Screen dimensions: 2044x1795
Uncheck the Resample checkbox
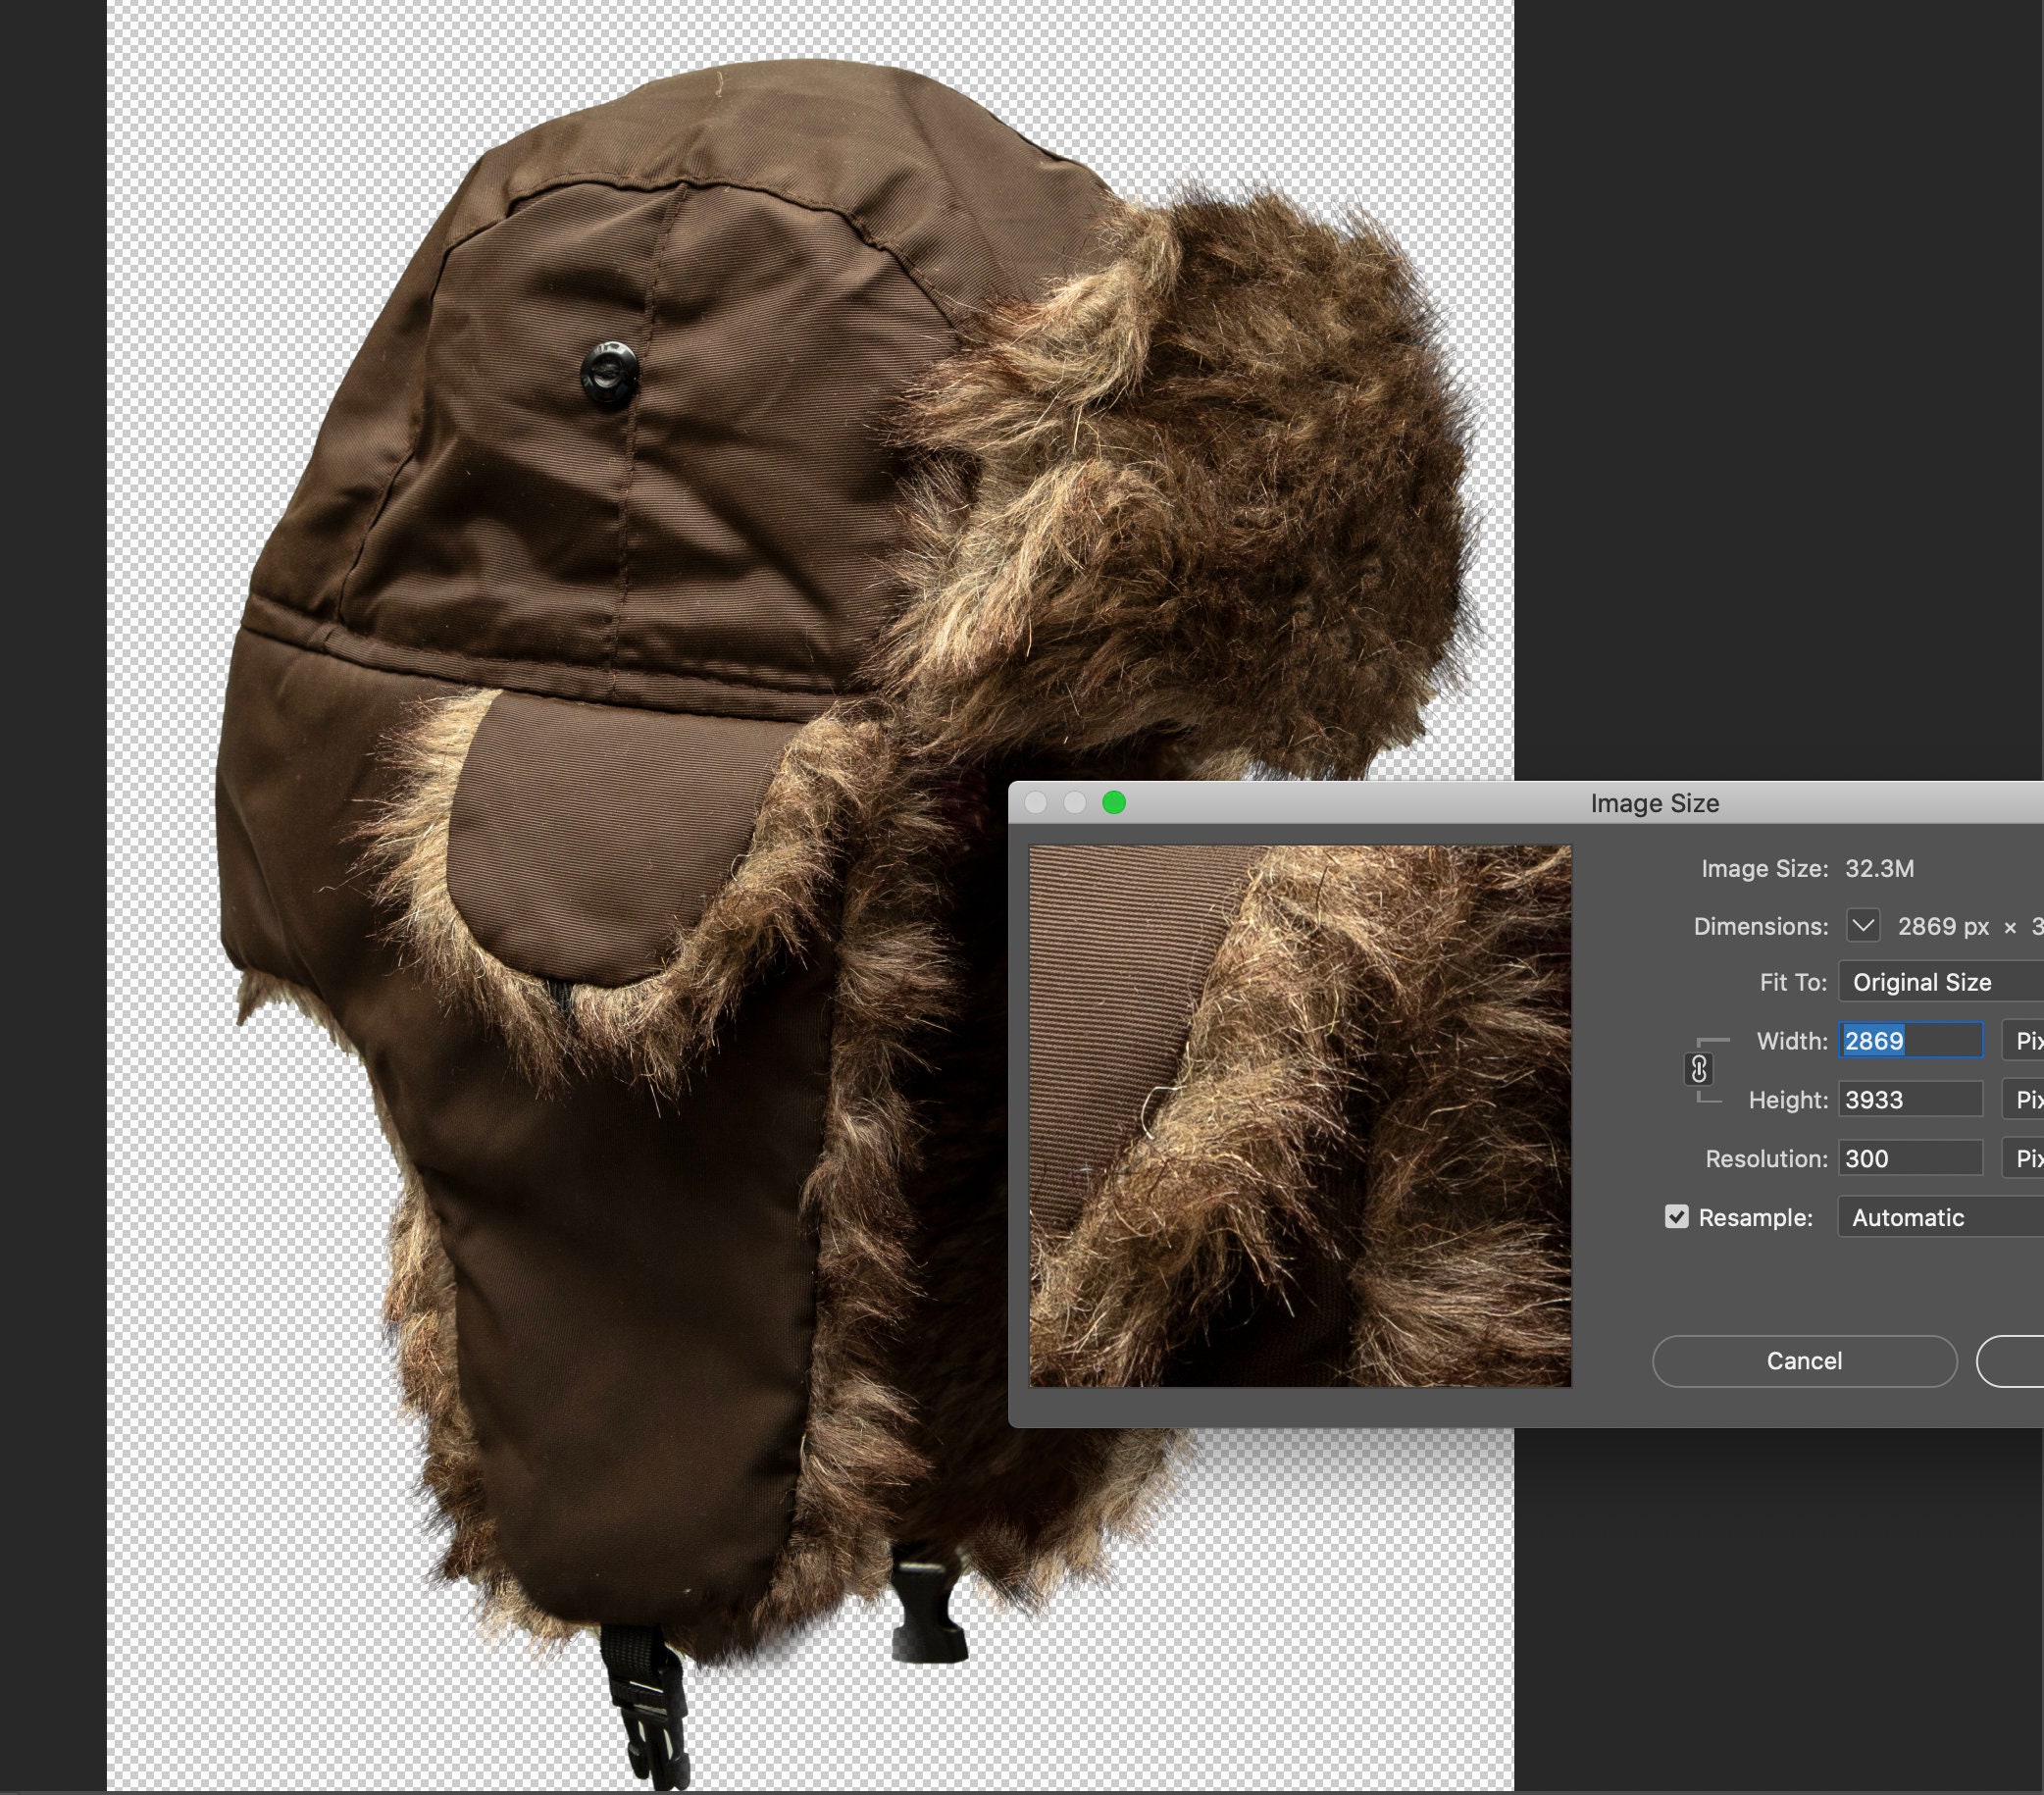pos(1677,1217)
